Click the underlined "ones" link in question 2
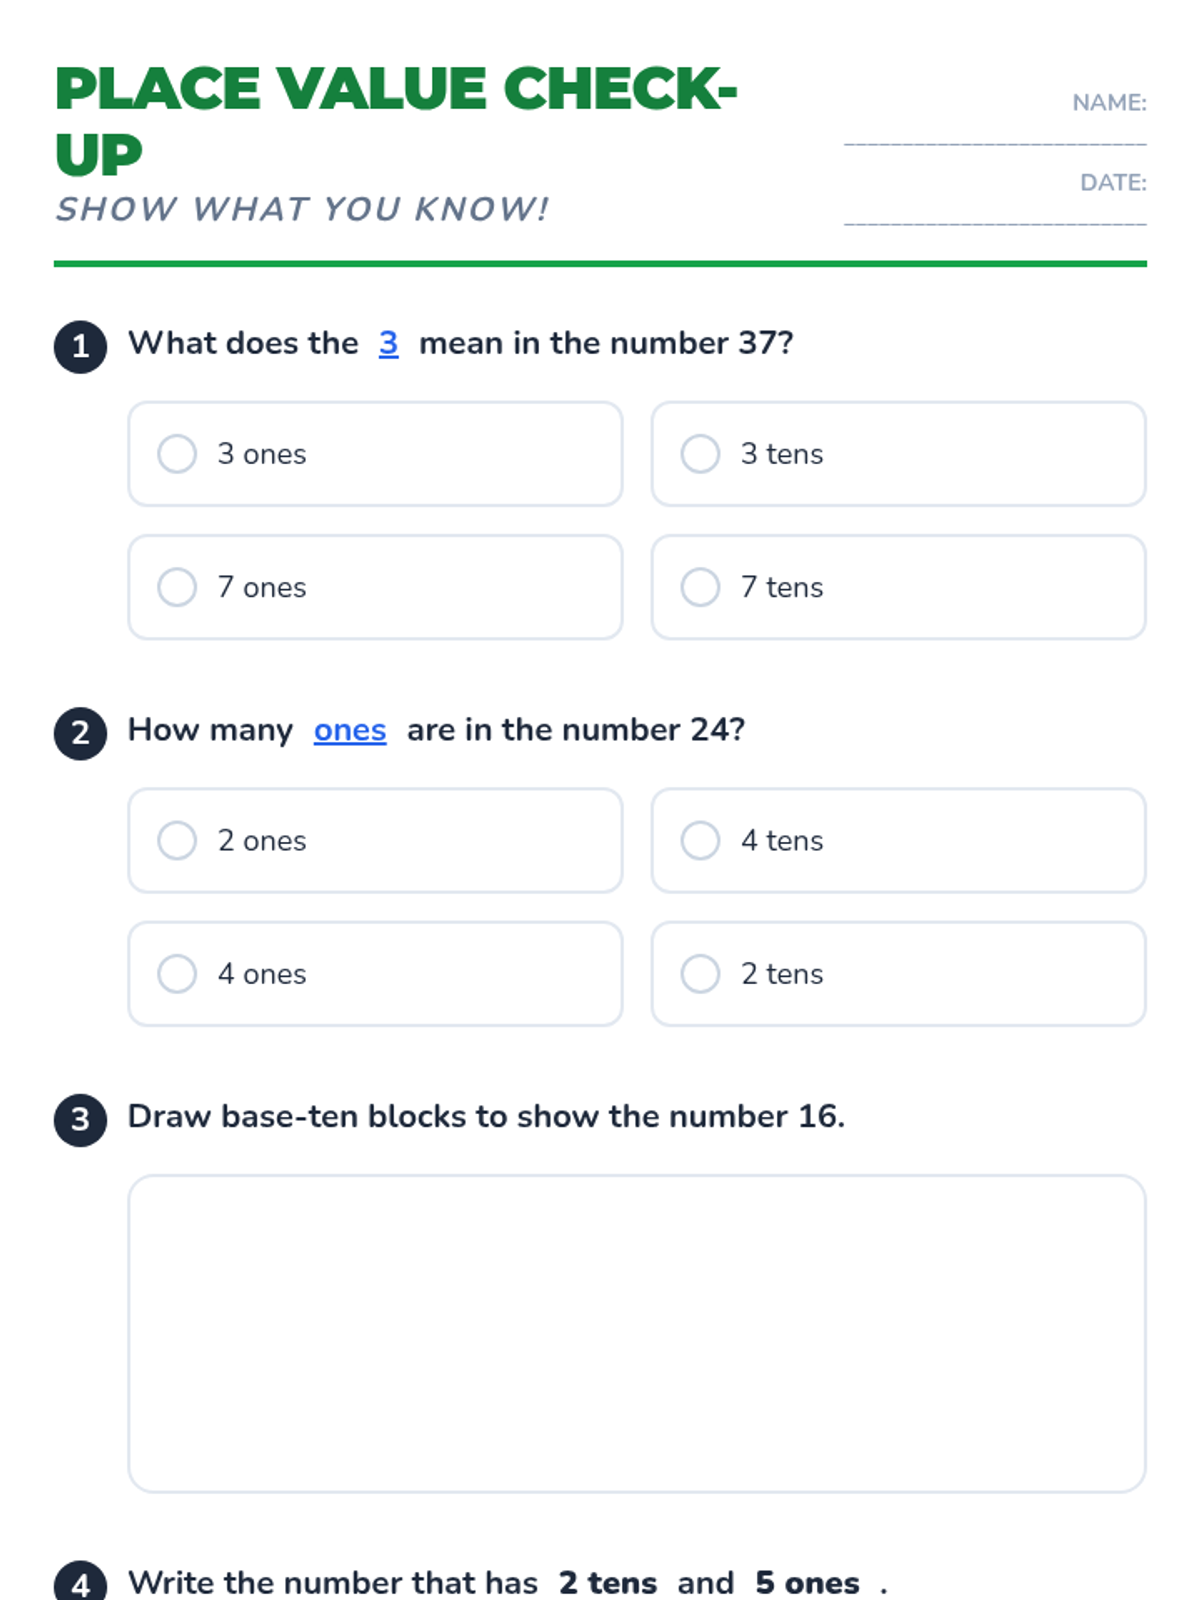Screen dimensions: 1200x1600 click(x=350, y=730)
